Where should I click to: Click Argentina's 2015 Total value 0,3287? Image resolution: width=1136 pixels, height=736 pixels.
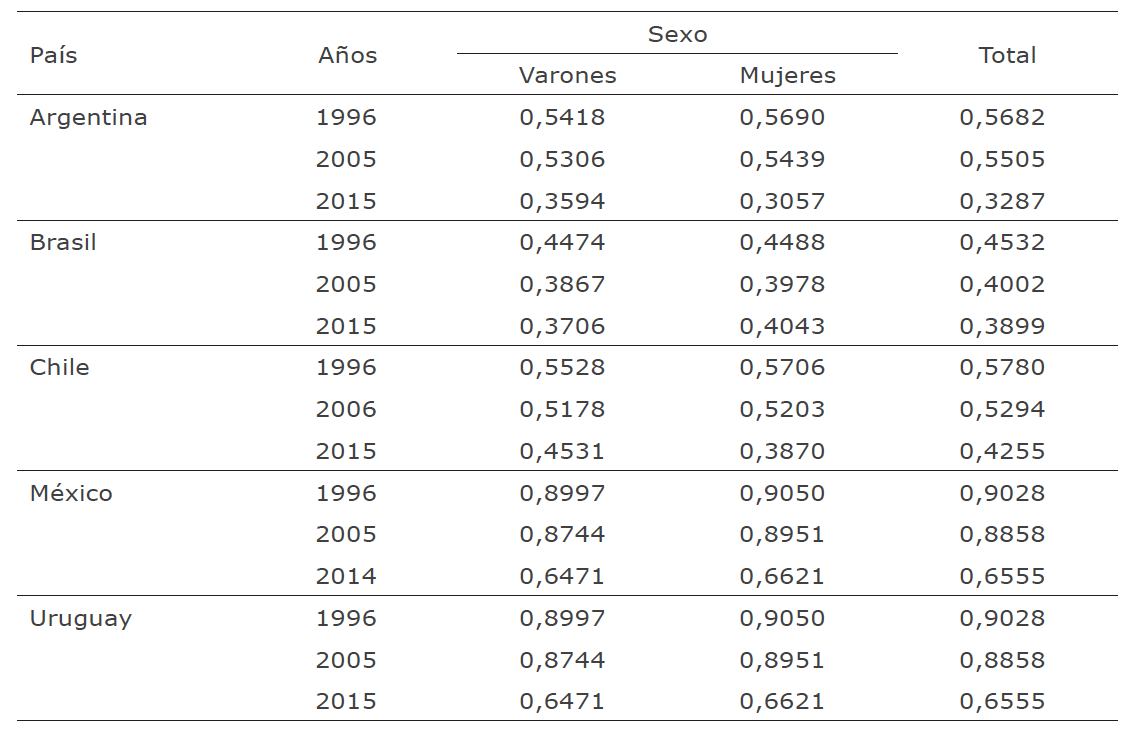[x=1002, y=201]
